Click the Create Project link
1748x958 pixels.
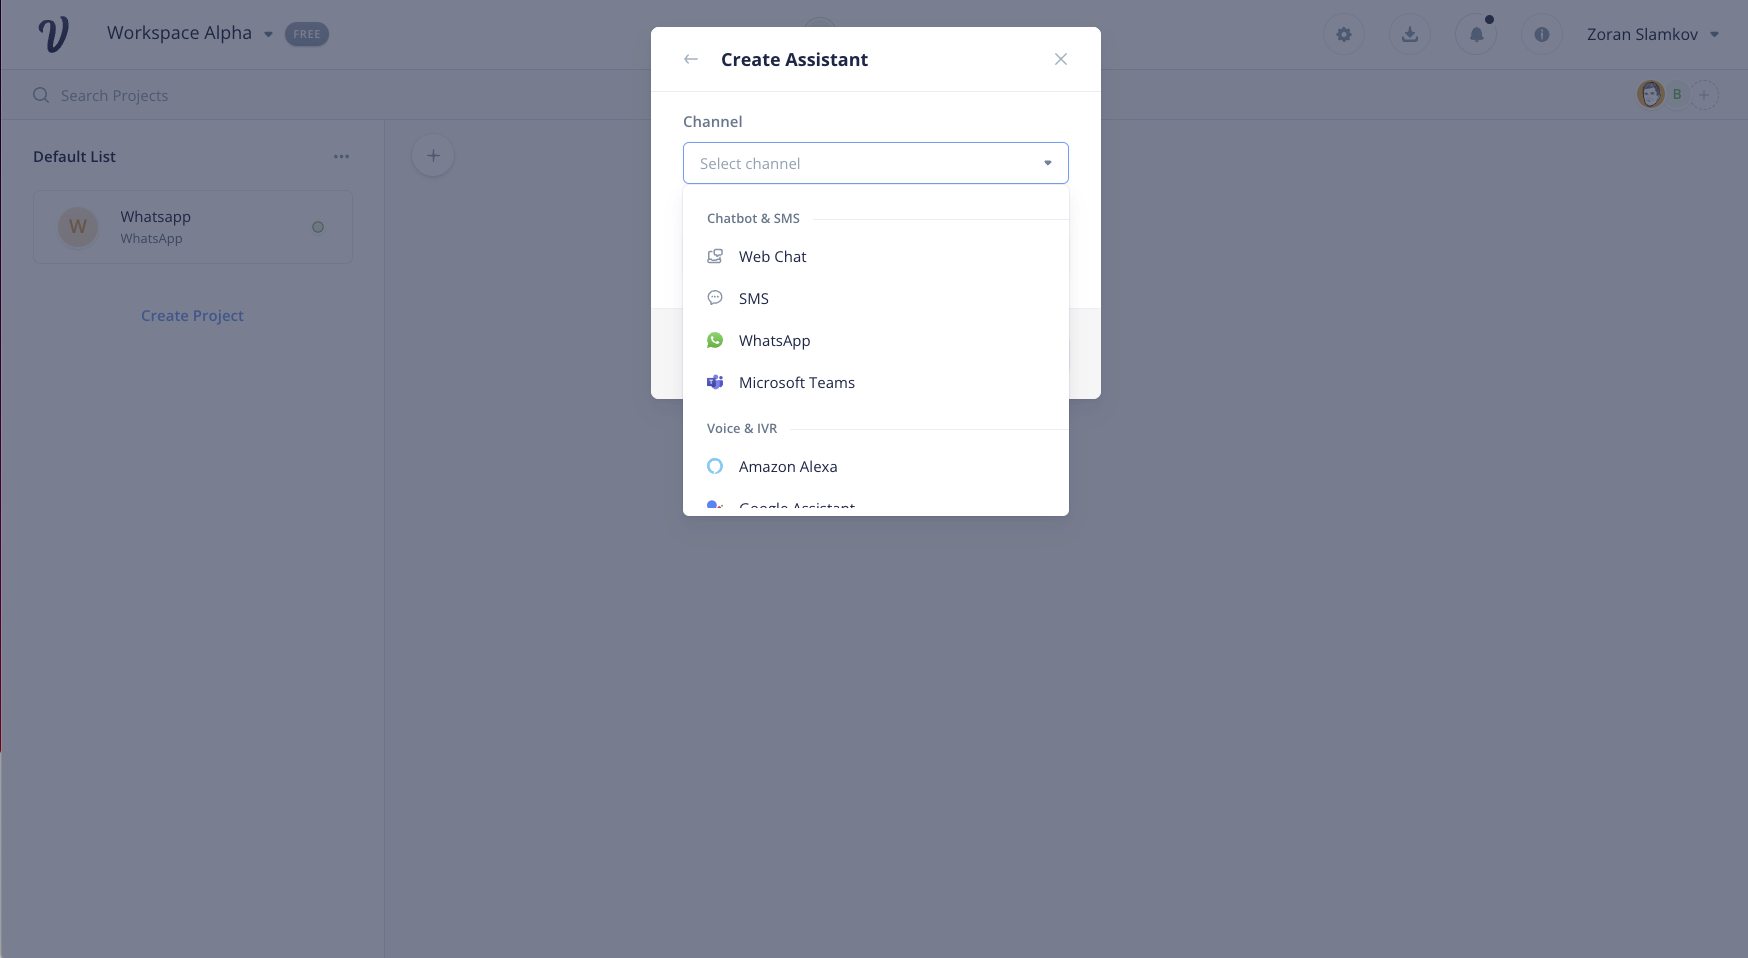coord(192,316)
